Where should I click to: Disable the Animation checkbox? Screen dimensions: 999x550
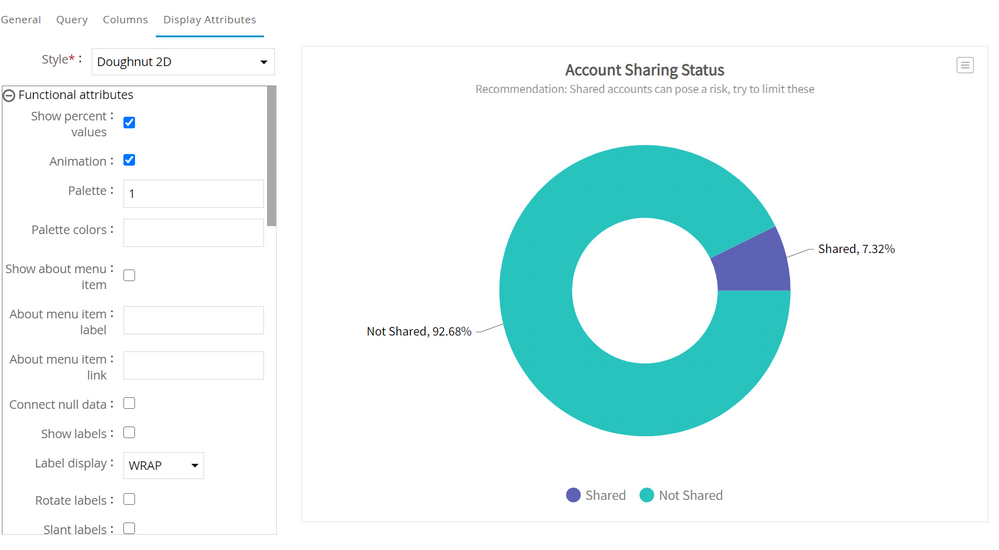click(x=129, y=160)
